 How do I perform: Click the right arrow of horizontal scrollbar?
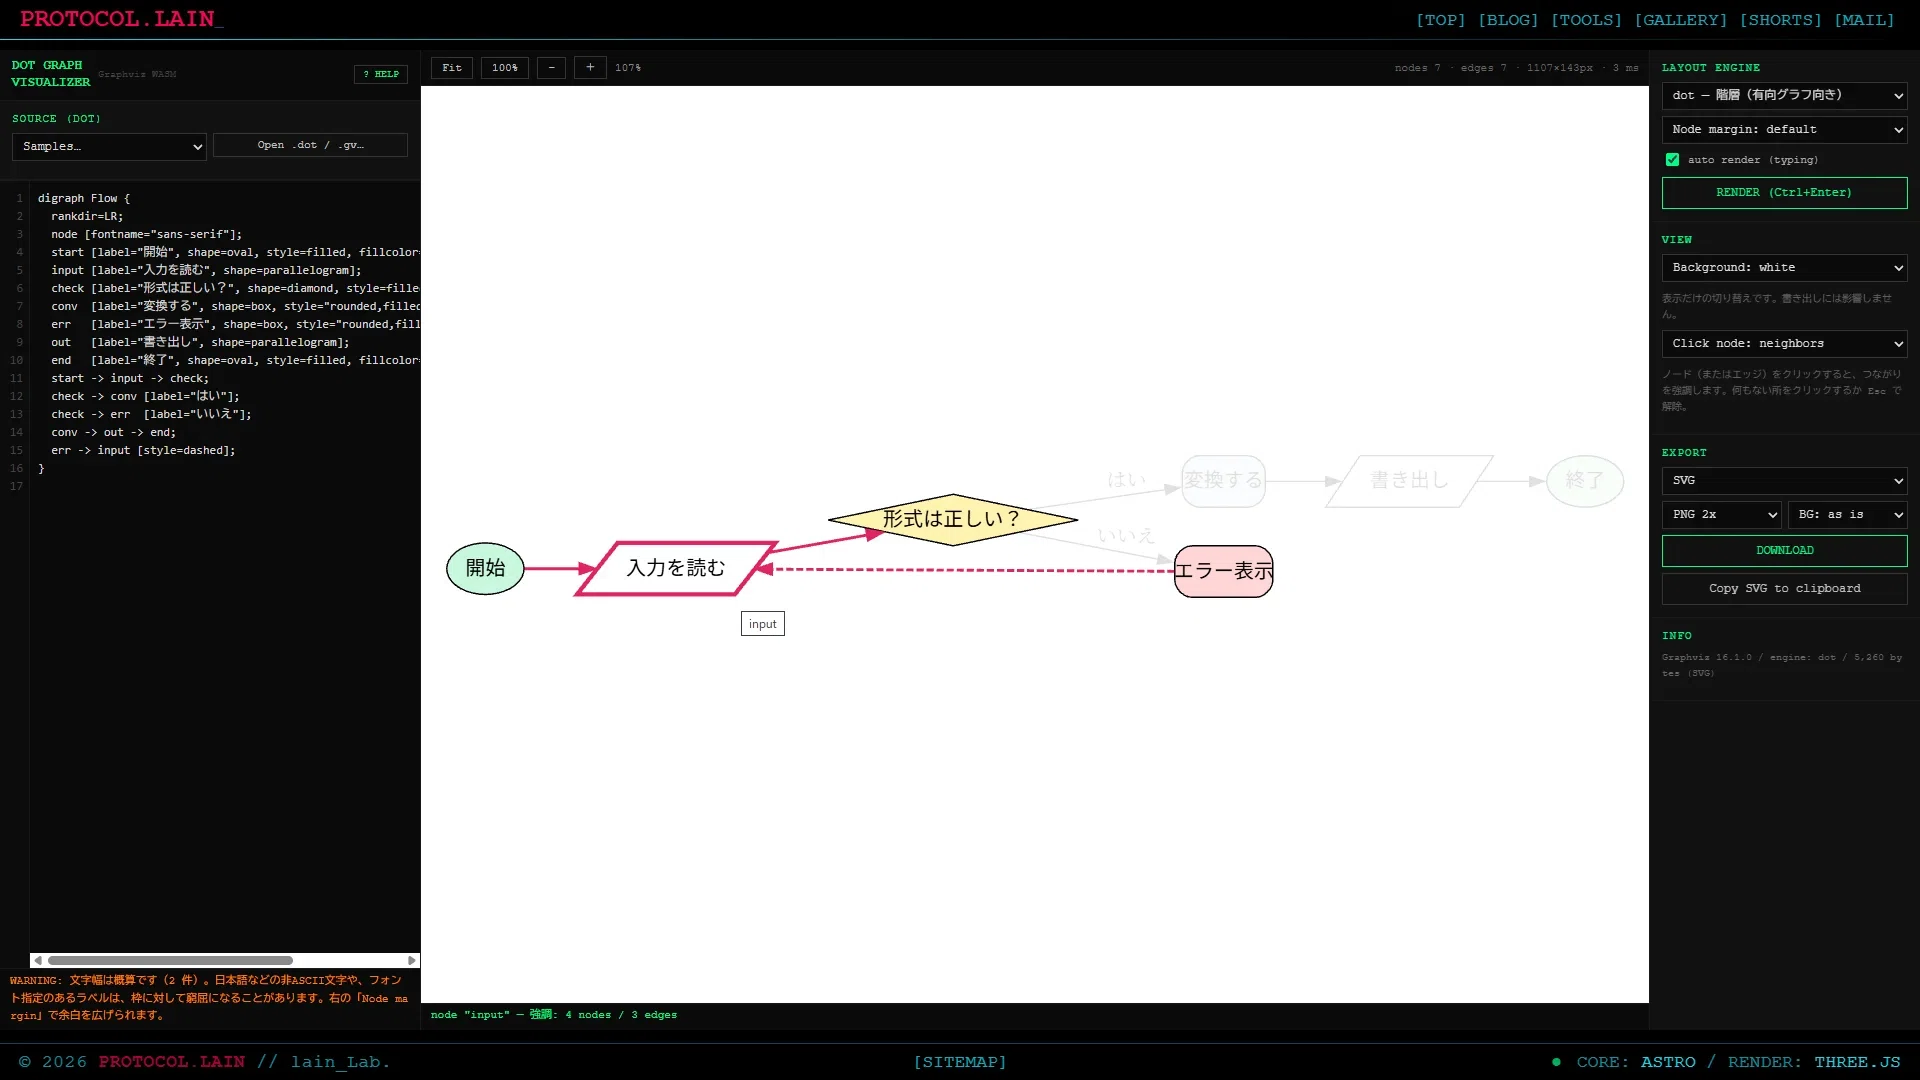(411, 961)
